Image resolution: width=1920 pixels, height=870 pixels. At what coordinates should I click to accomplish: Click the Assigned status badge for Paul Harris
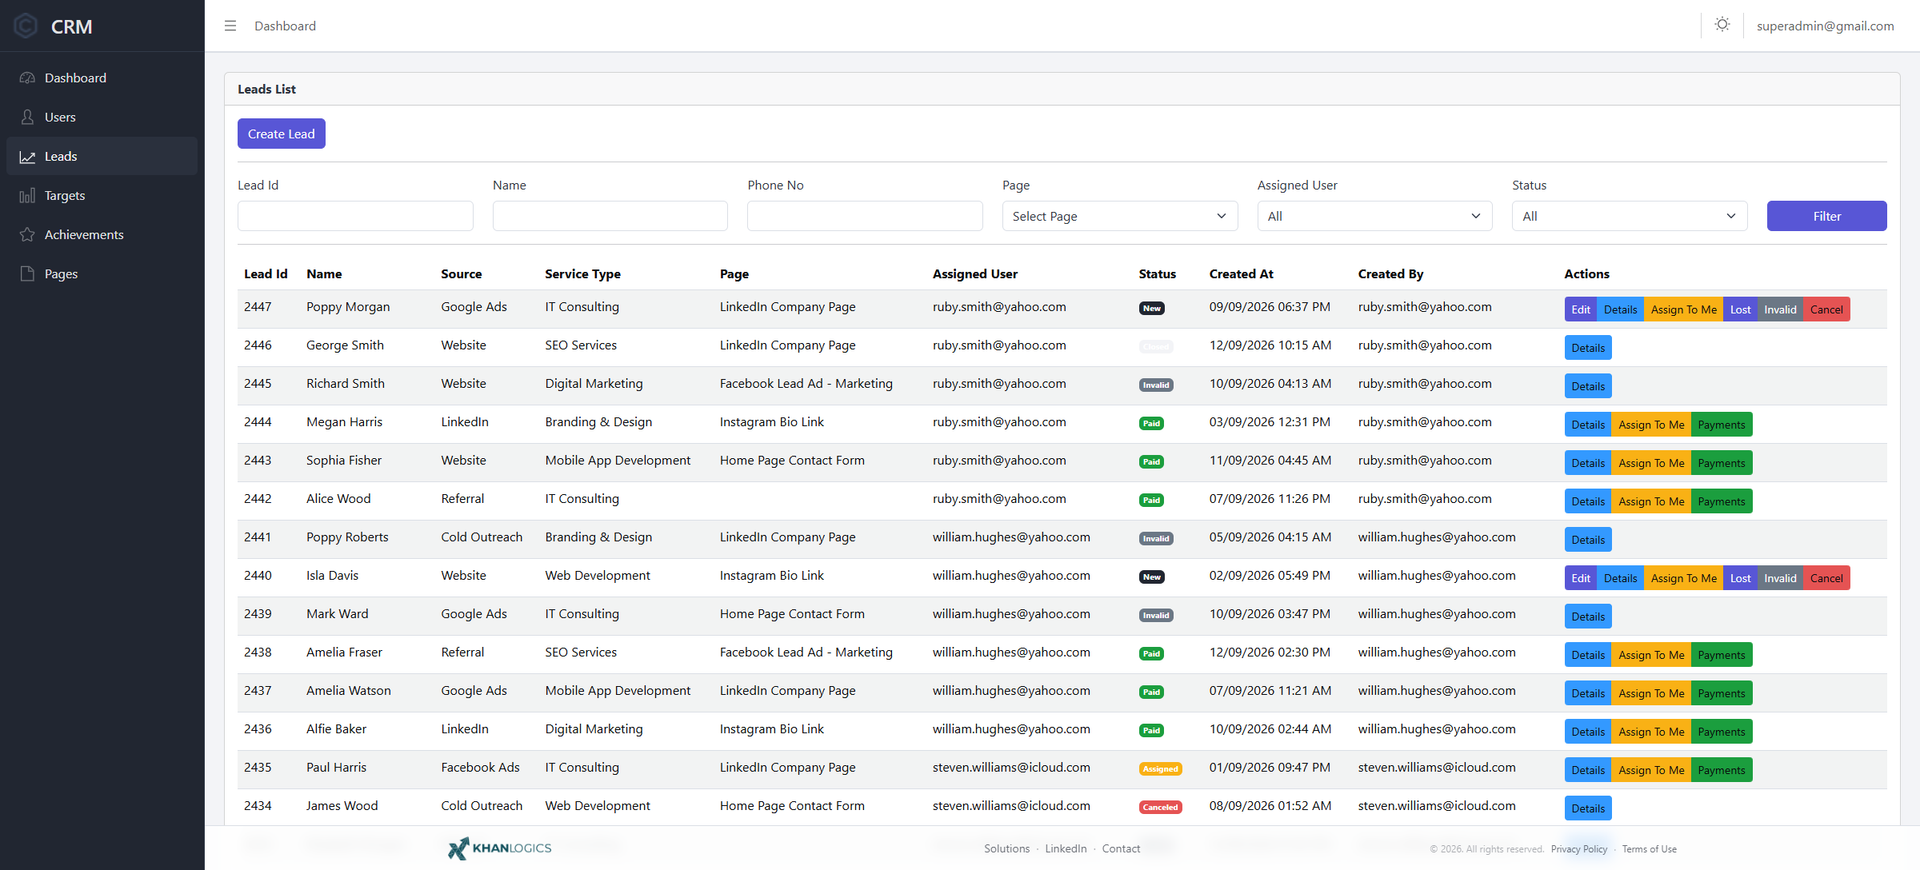[x=1160, y=769]
